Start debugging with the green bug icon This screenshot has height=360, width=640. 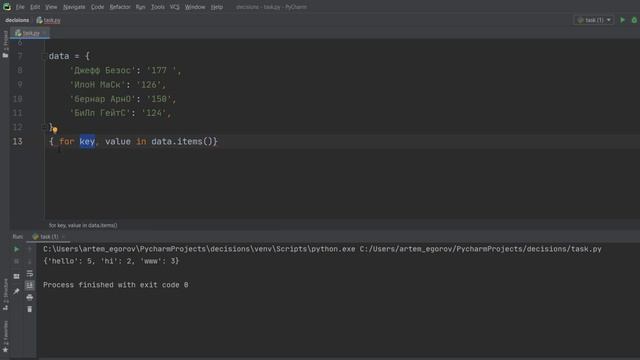point(634,20)
